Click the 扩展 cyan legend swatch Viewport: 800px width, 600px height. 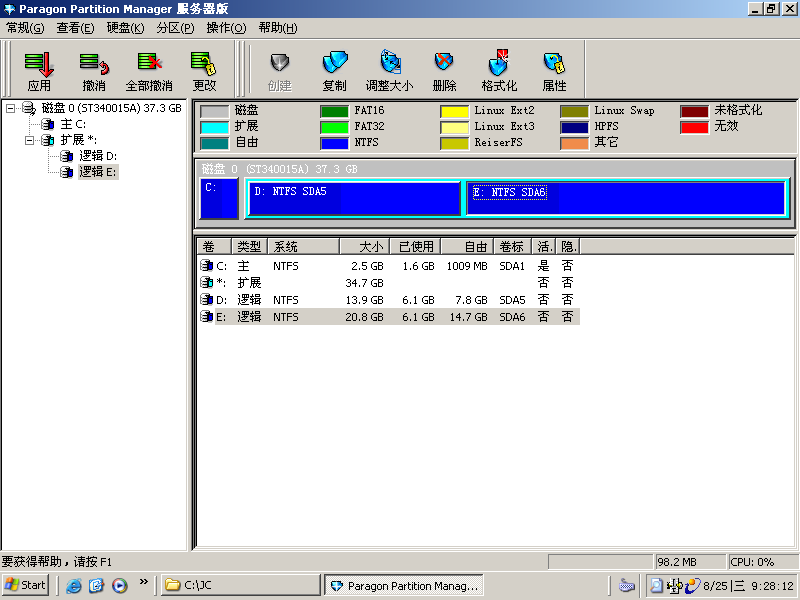tap(214, 127)
